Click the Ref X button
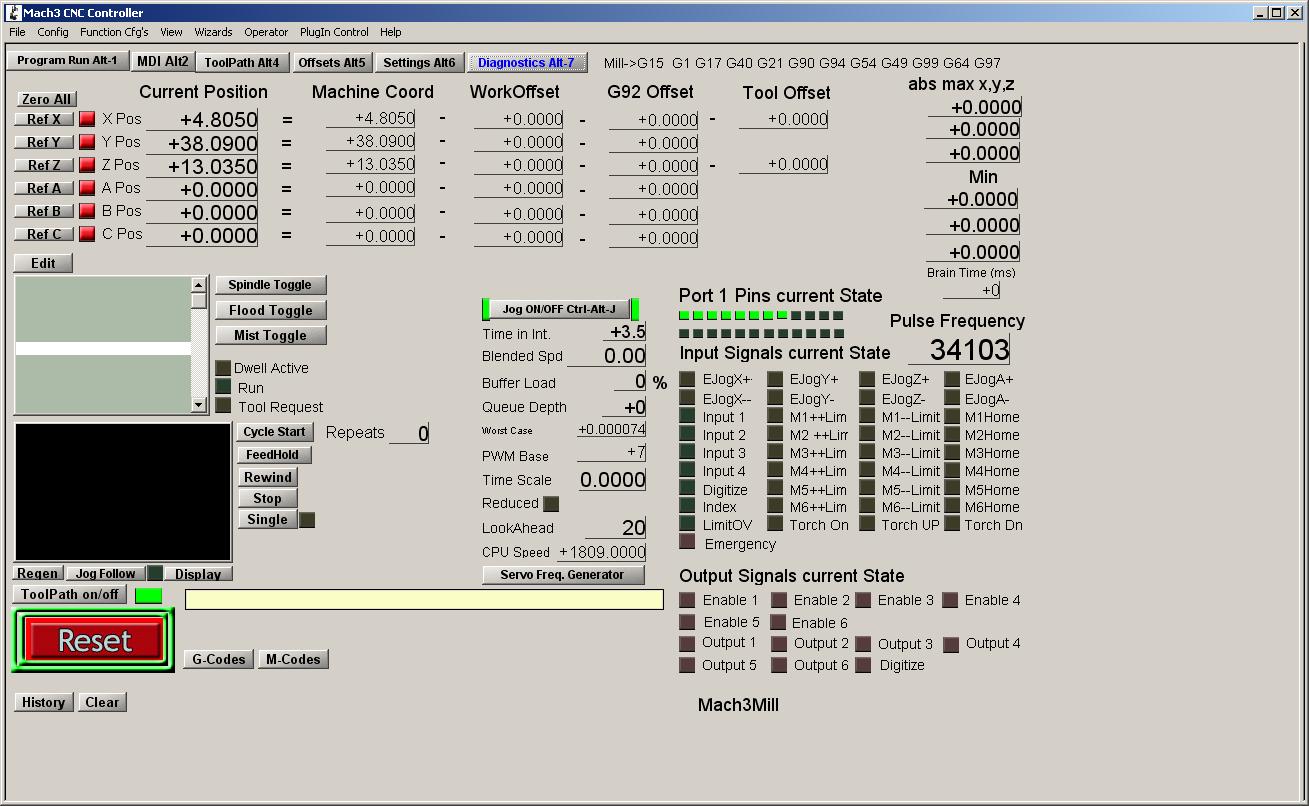The height and width of the screenshot is (806, 1309). [x=44, y=119]
